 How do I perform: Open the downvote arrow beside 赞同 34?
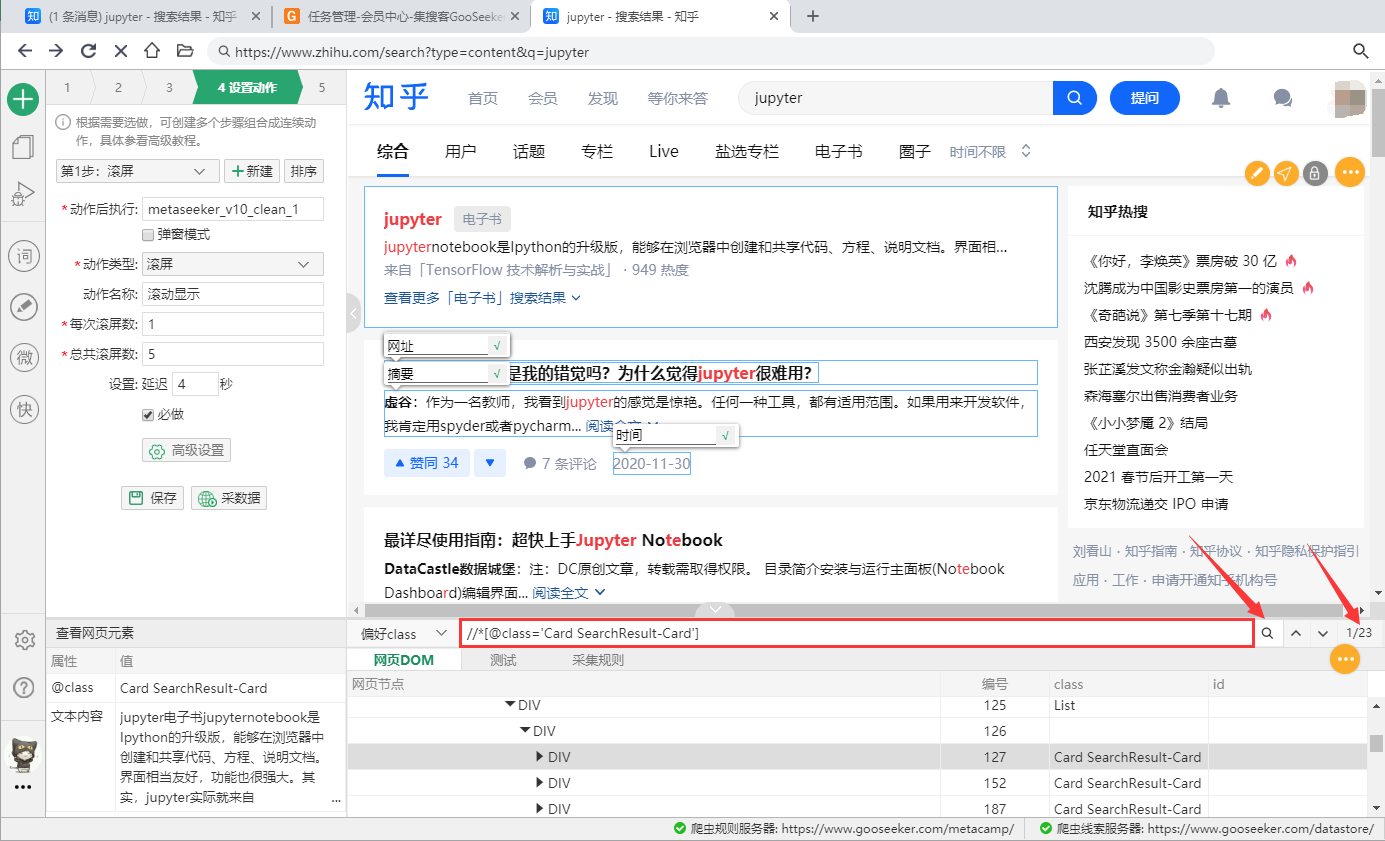pyautogui.click(x=490, y=463)
